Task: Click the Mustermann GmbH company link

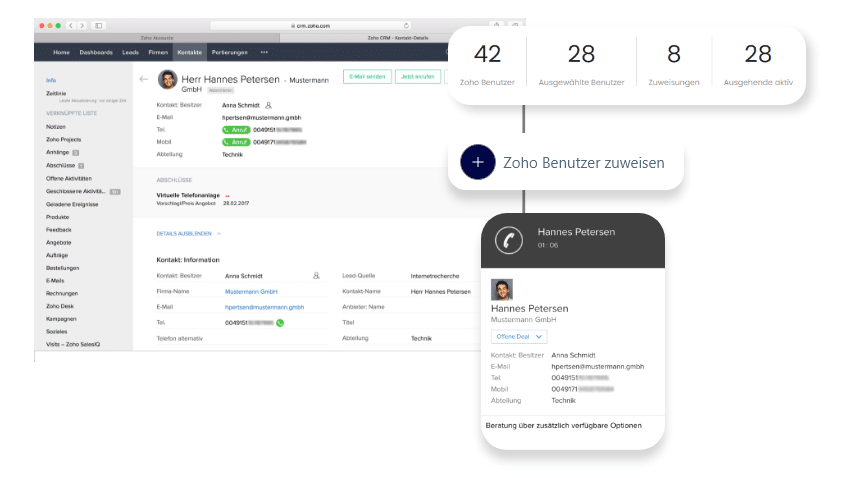Action: 251,292
